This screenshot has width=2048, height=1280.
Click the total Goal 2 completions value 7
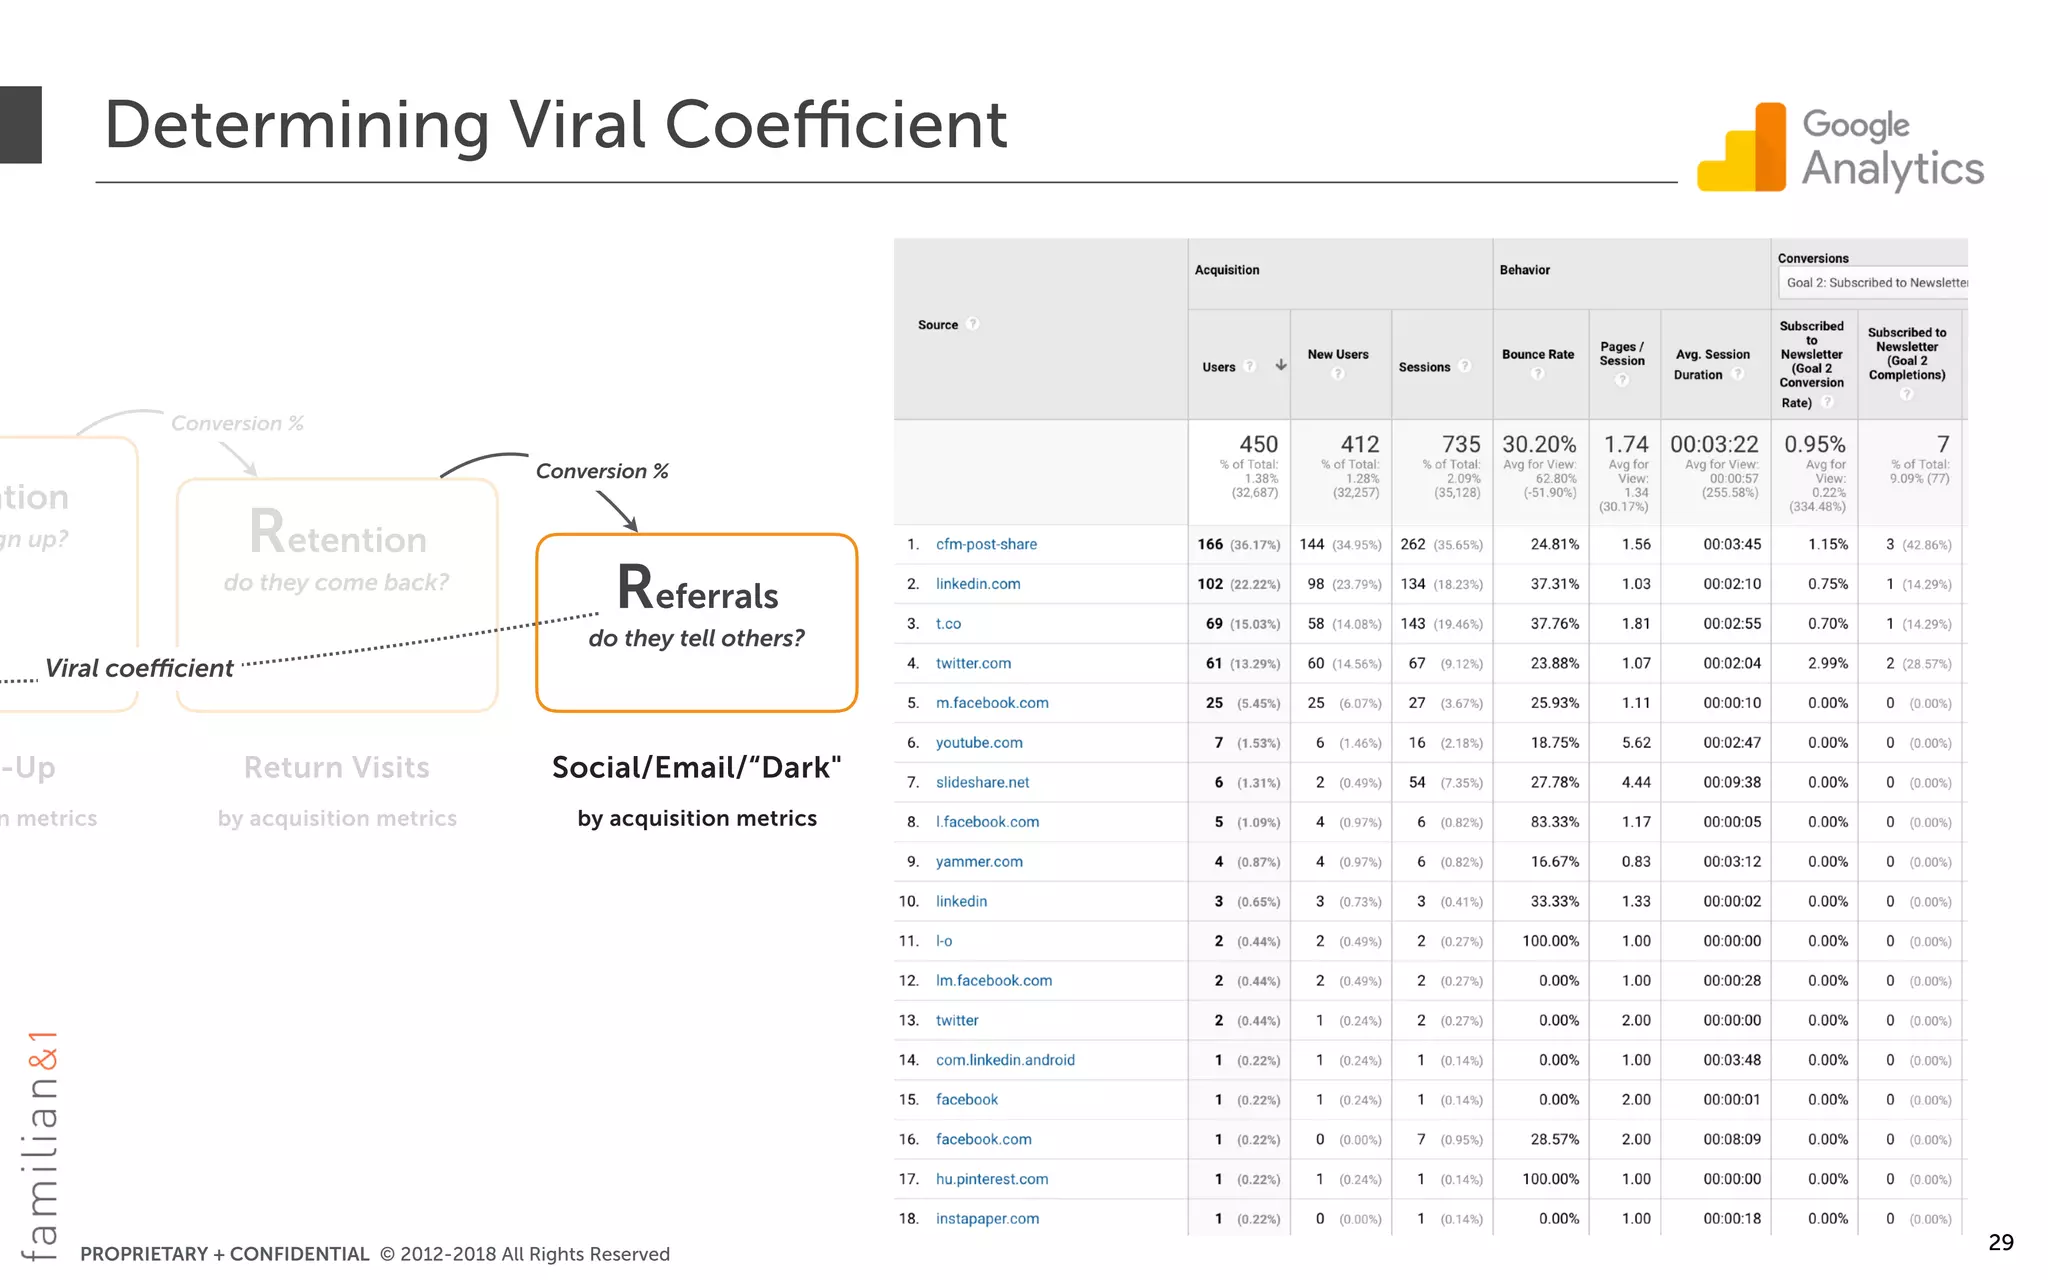(1943, 444)
